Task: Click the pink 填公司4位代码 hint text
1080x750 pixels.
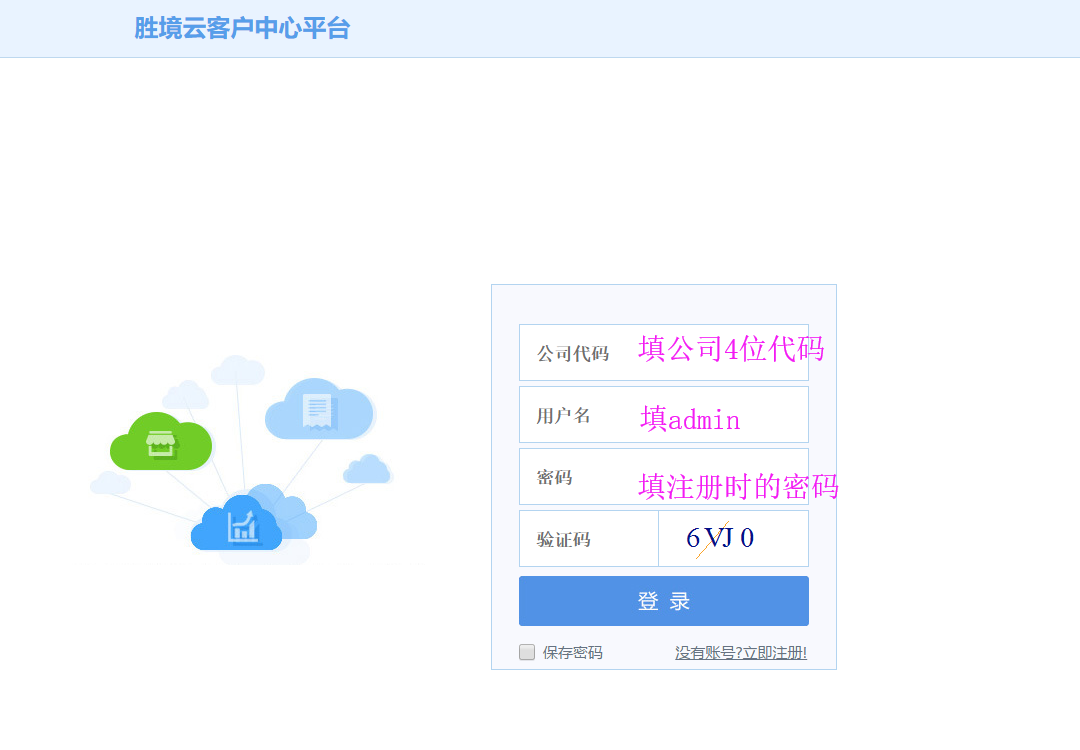Action: pos(731,349)
